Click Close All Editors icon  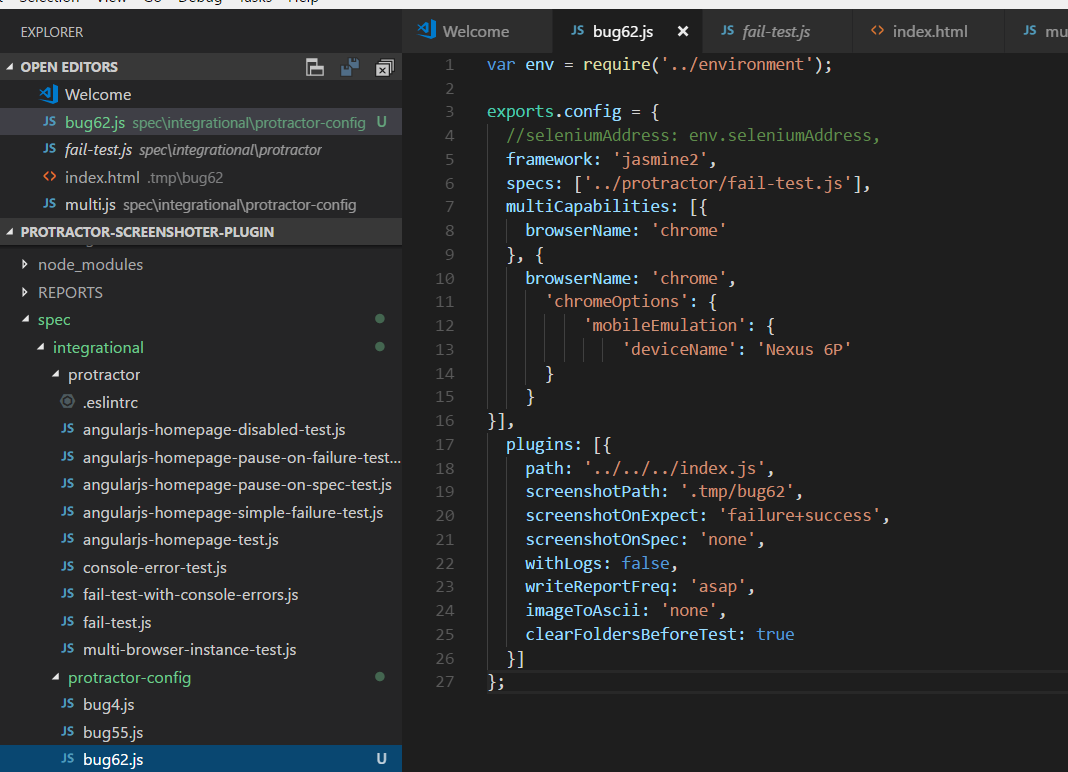[384, 67]
